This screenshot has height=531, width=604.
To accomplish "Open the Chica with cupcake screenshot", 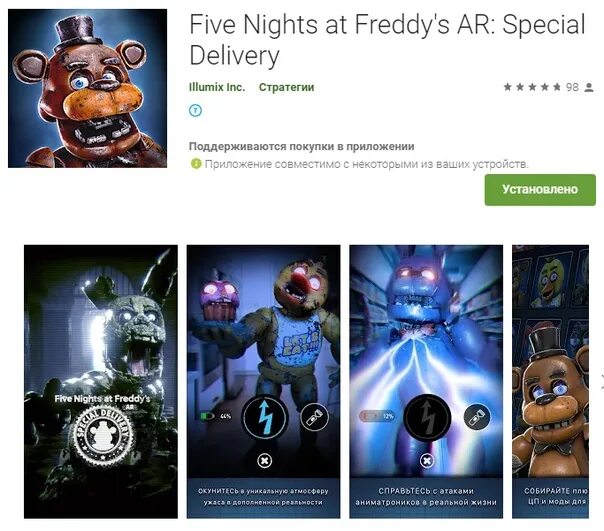I will tap(263, 381).
